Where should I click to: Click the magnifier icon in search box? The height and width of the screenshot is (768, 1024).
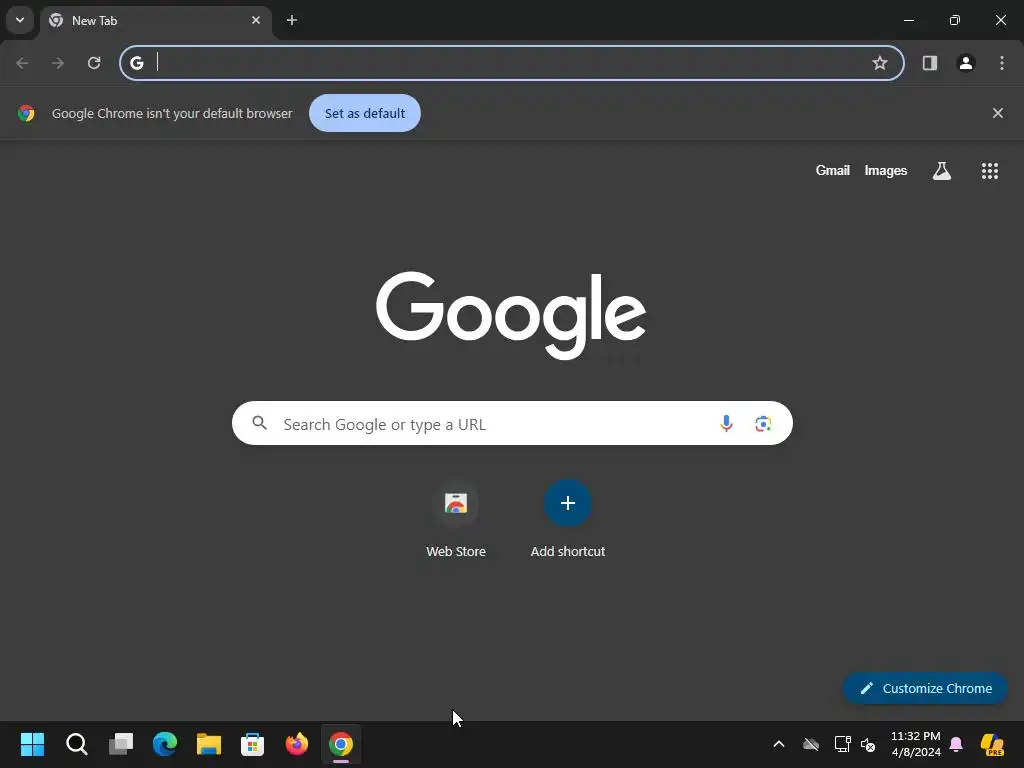point(260,423)
